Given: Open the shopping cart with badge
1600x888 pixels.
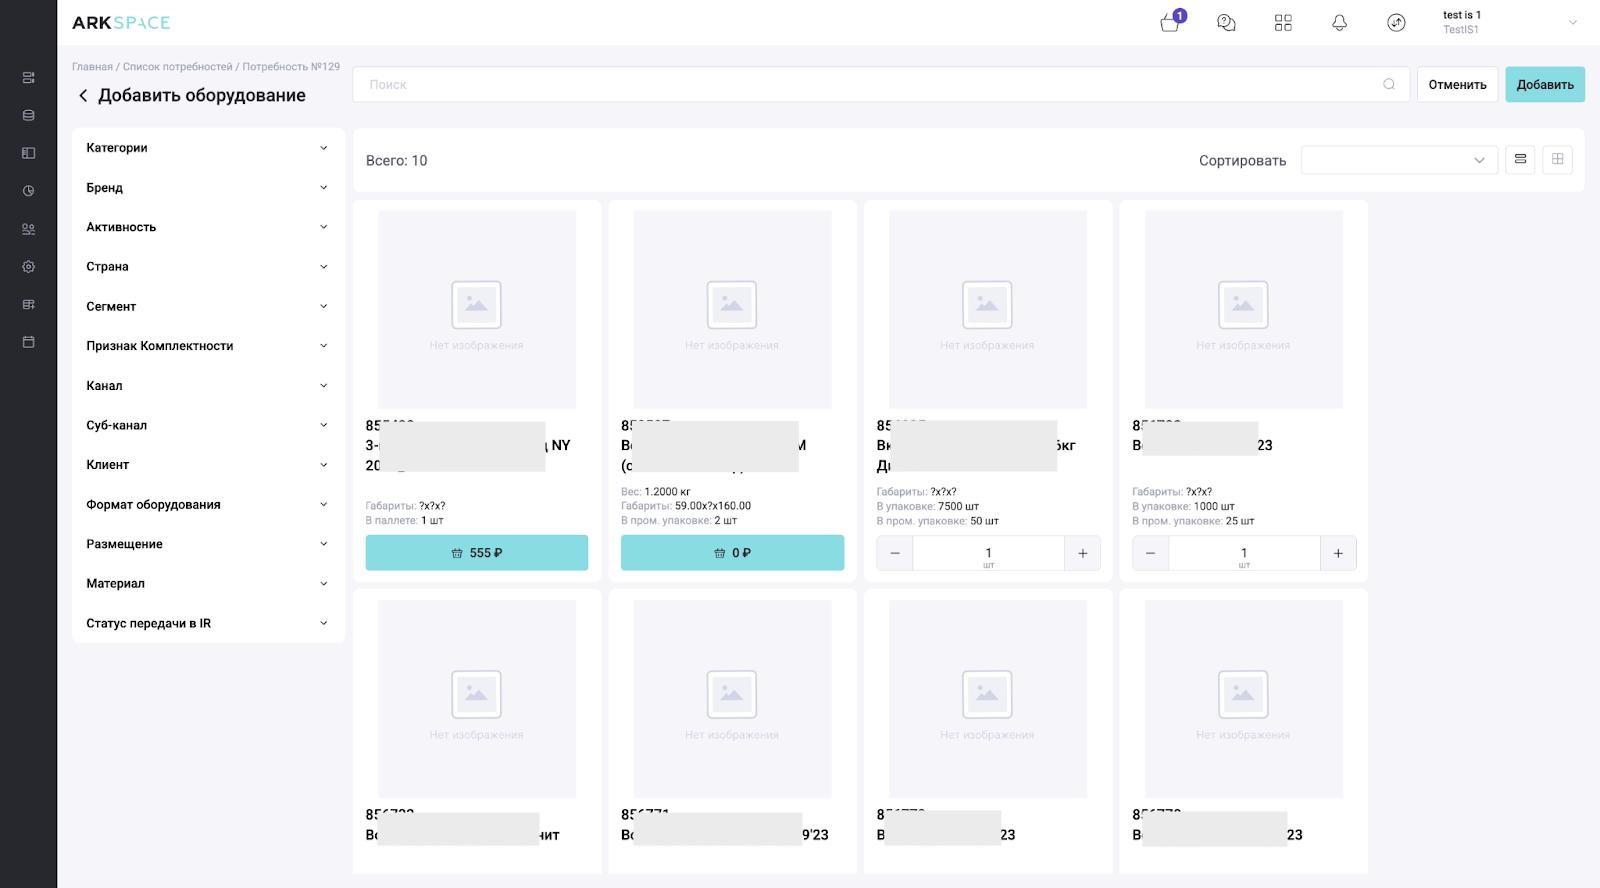Looking at the screenshot, I should click(1170, 23).
